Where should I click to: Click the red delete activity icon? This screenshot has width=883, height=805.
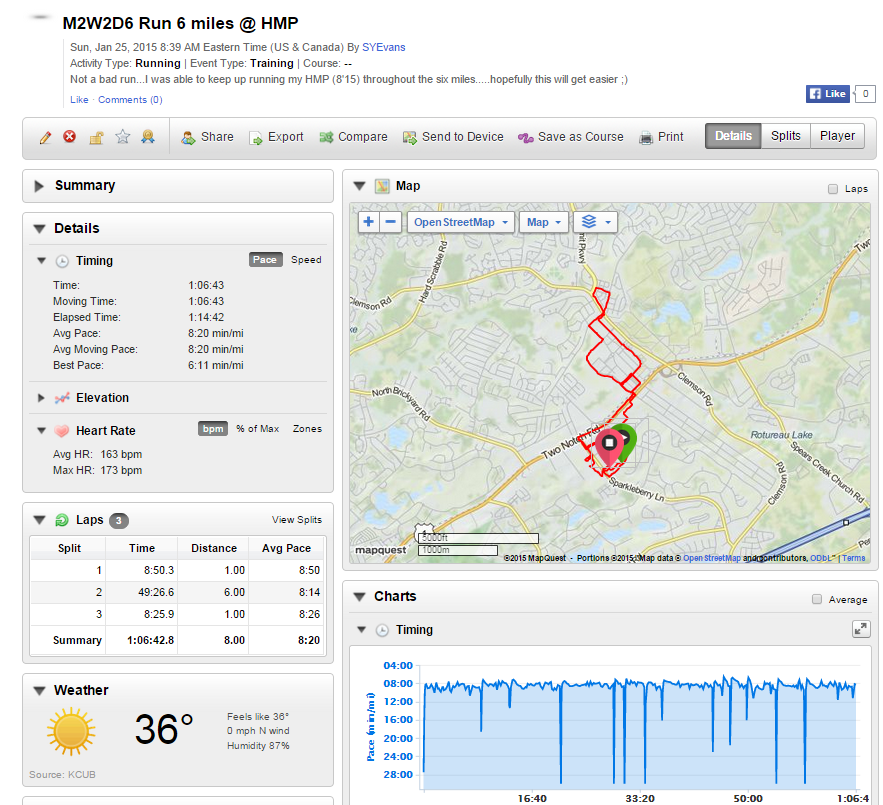(70, 137)
